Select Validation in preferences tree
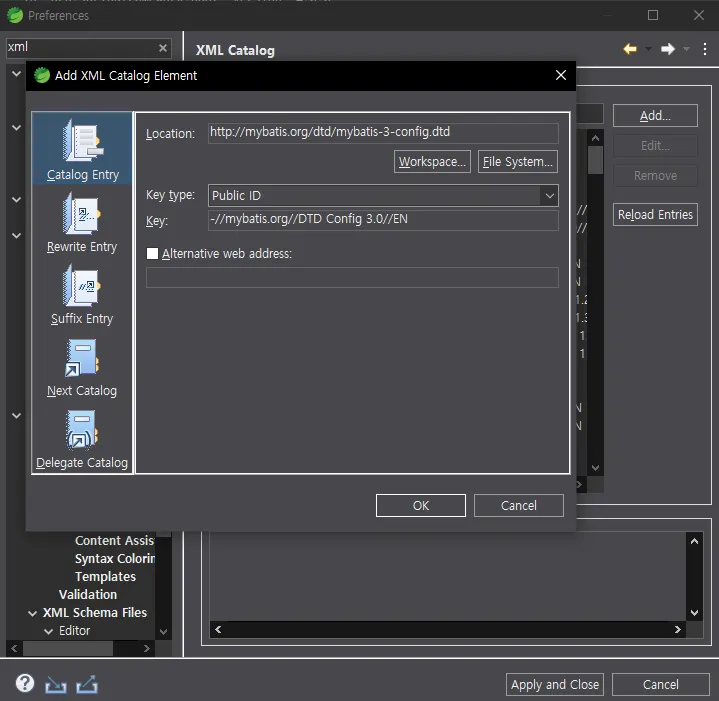This screenshot has width=719, height=701. 88,595
